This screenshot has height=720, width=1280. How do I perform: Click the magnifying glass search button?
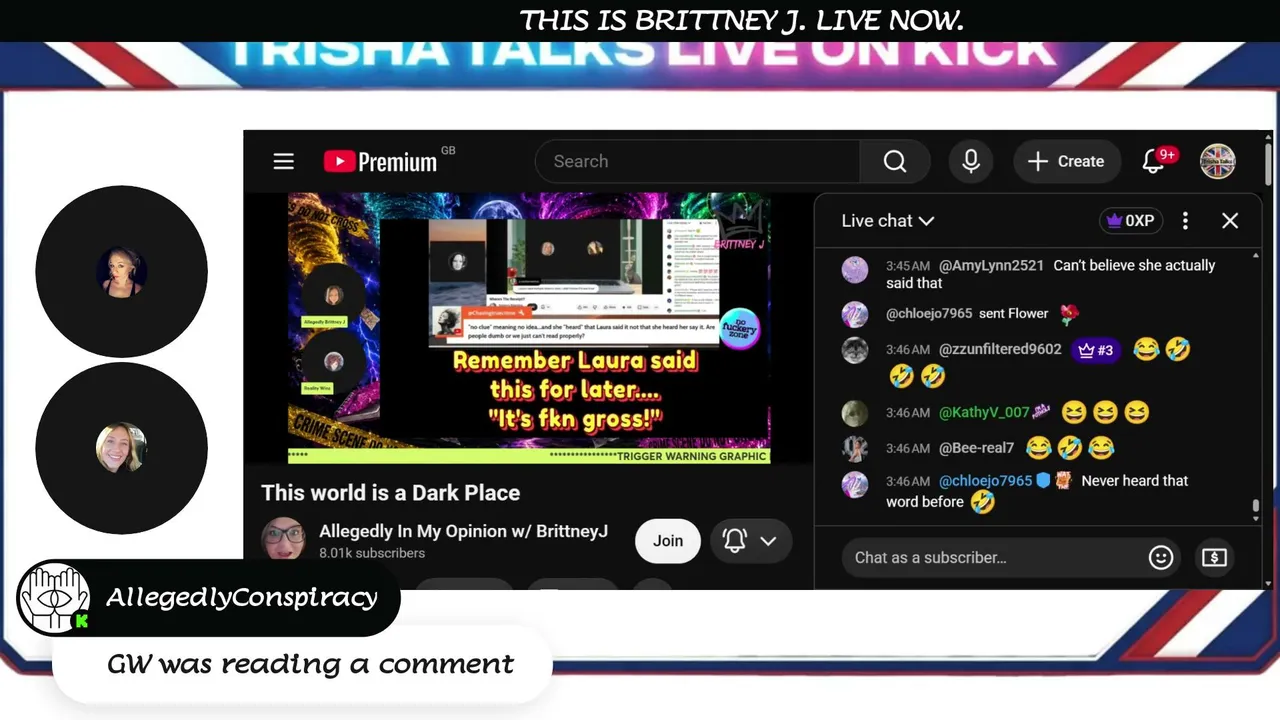click(895, 161)
